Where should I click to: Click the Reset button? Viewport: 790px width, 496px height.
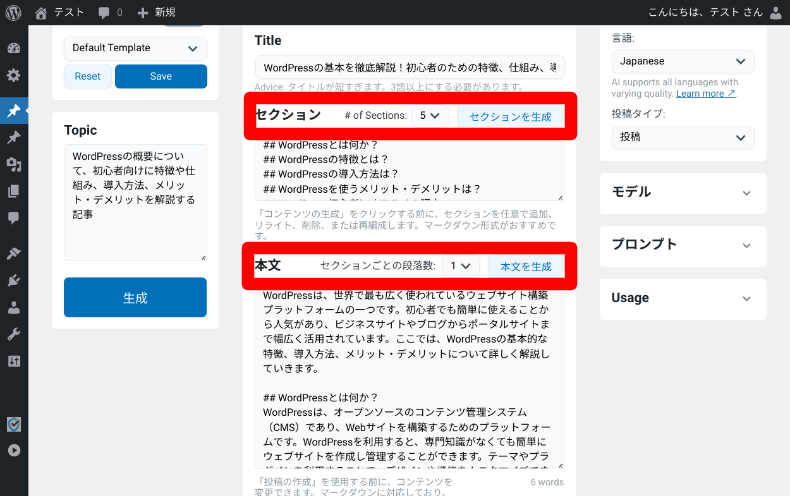click(88, 76)
